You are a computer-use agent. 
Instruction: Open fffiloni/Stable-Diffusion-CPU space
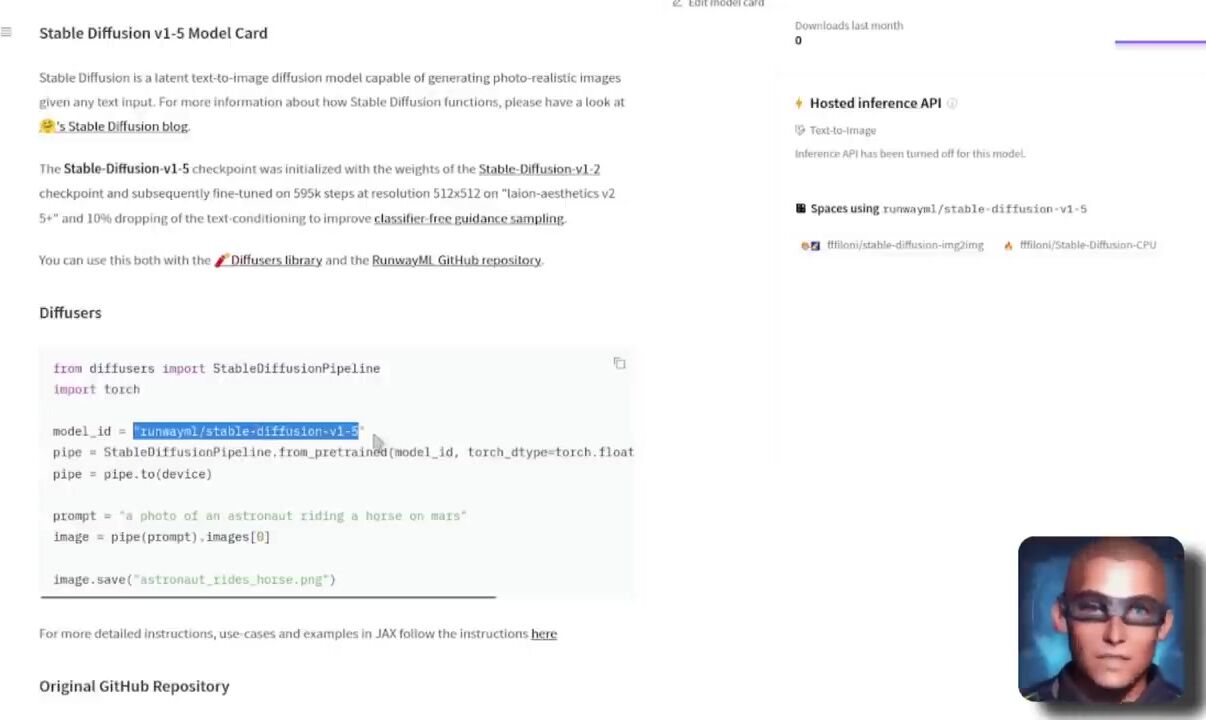tap(1087, 245)
